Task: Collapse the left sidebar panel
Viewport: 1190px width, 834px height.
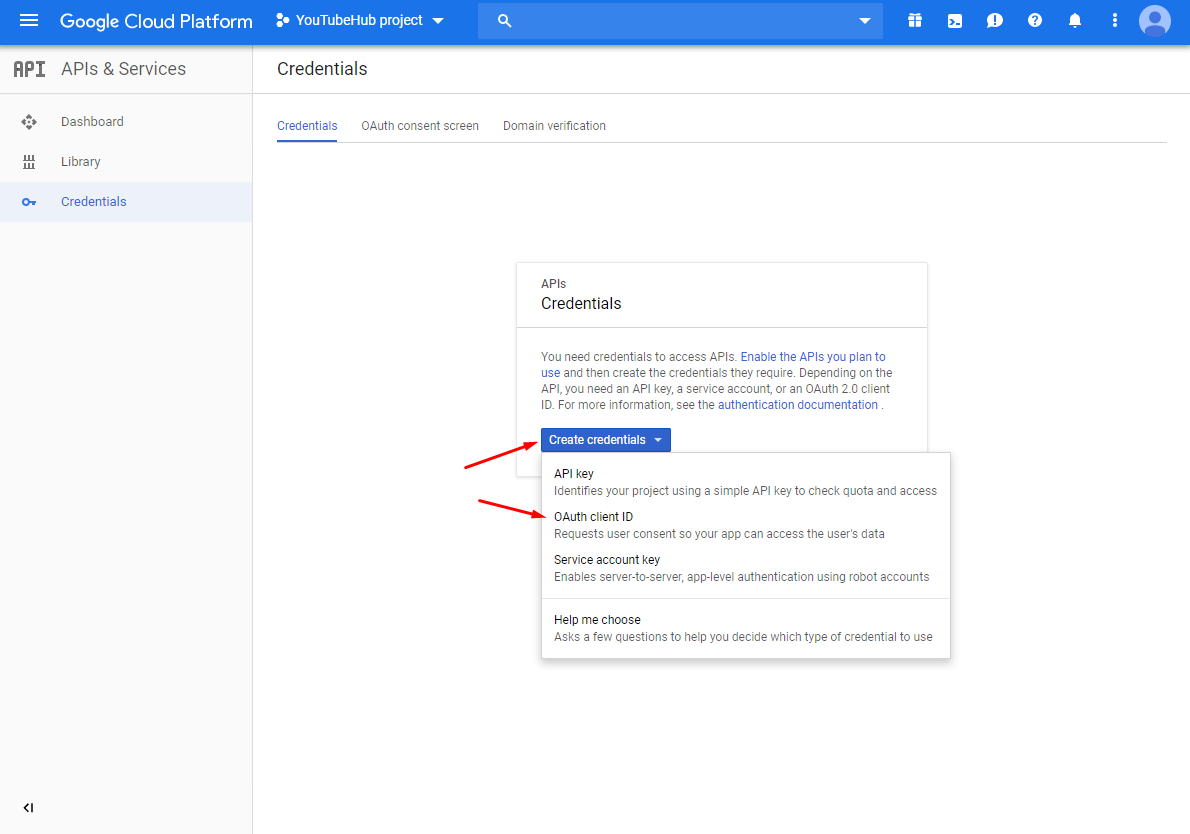Action: point(28,808)
